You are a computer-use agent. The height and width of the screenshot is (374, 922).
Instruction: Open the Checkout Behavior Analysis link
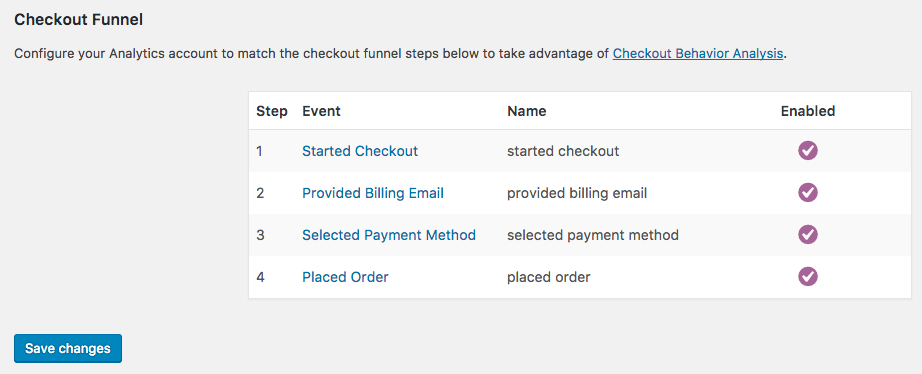tap(698, 54)
